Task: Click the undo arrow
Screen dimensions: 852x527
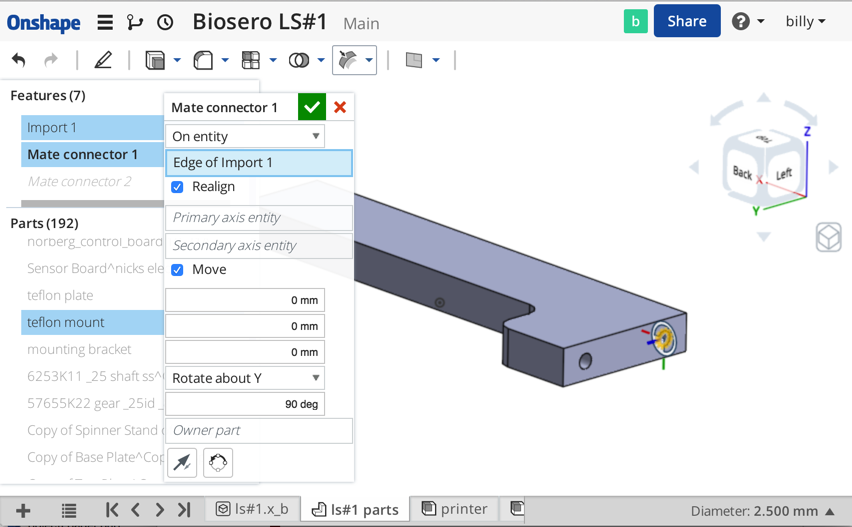Action: pos(18,60)
